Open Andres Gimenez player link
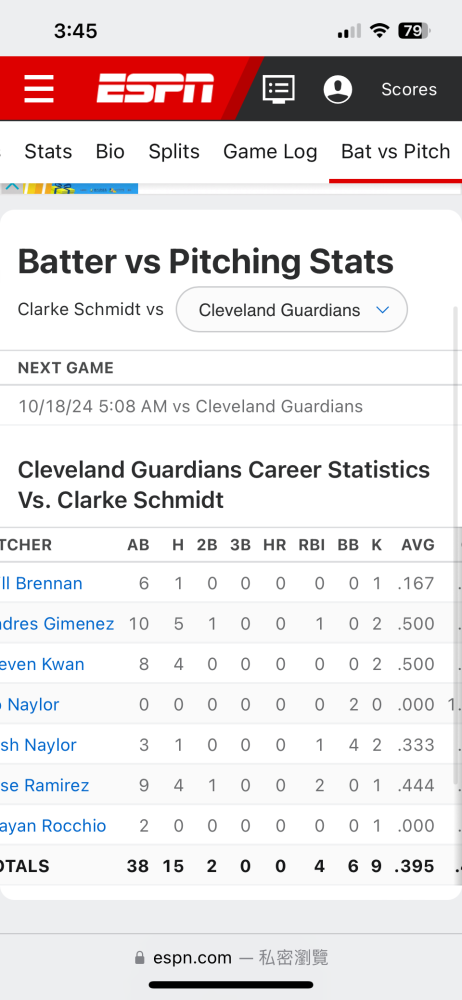462x1000 pixels. coord(57,624)
